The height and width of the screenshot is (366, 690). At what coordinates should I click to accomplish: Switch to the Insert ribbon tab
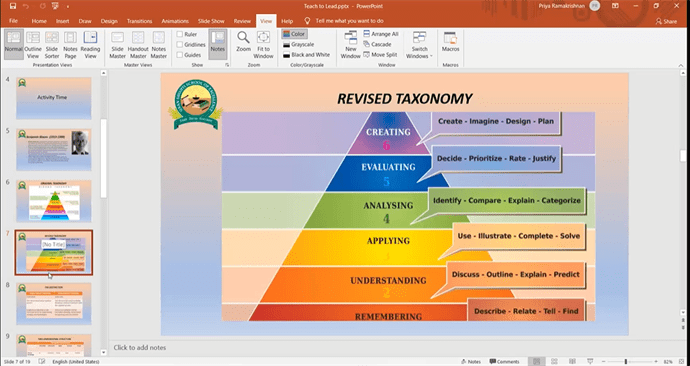62,21
